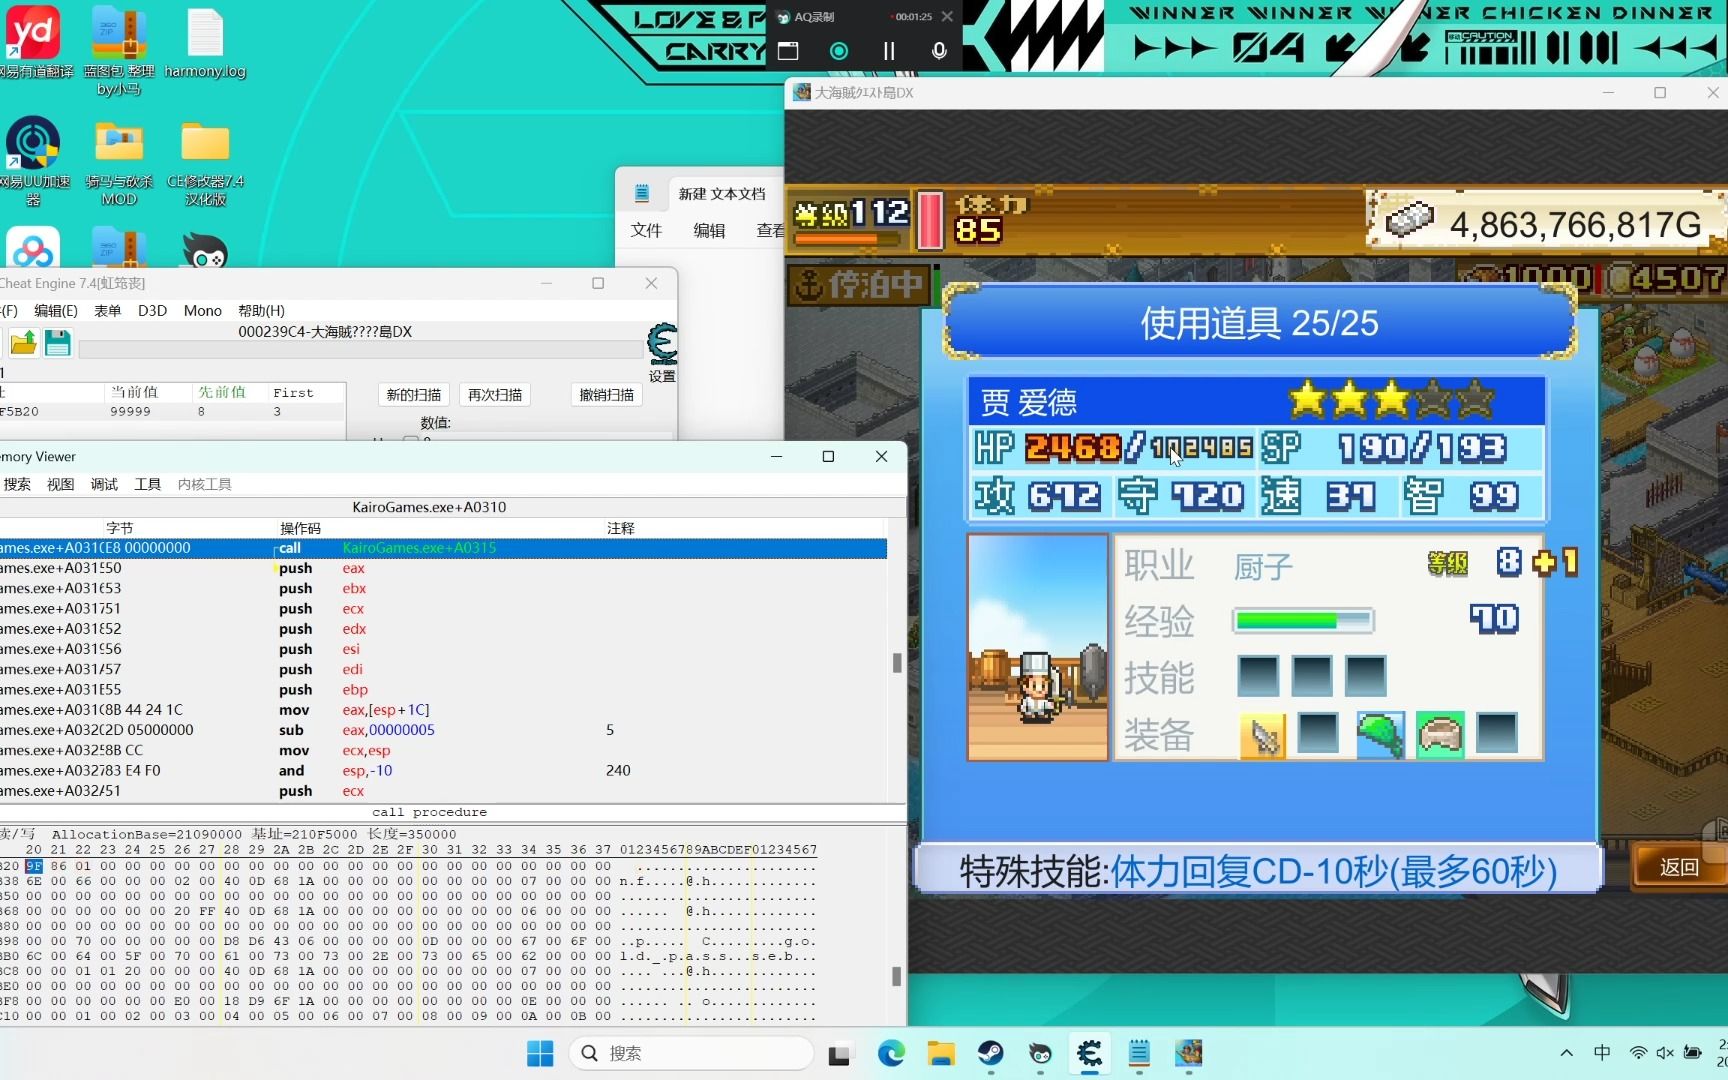Open Task View from taskbar

pos(839,1054)
